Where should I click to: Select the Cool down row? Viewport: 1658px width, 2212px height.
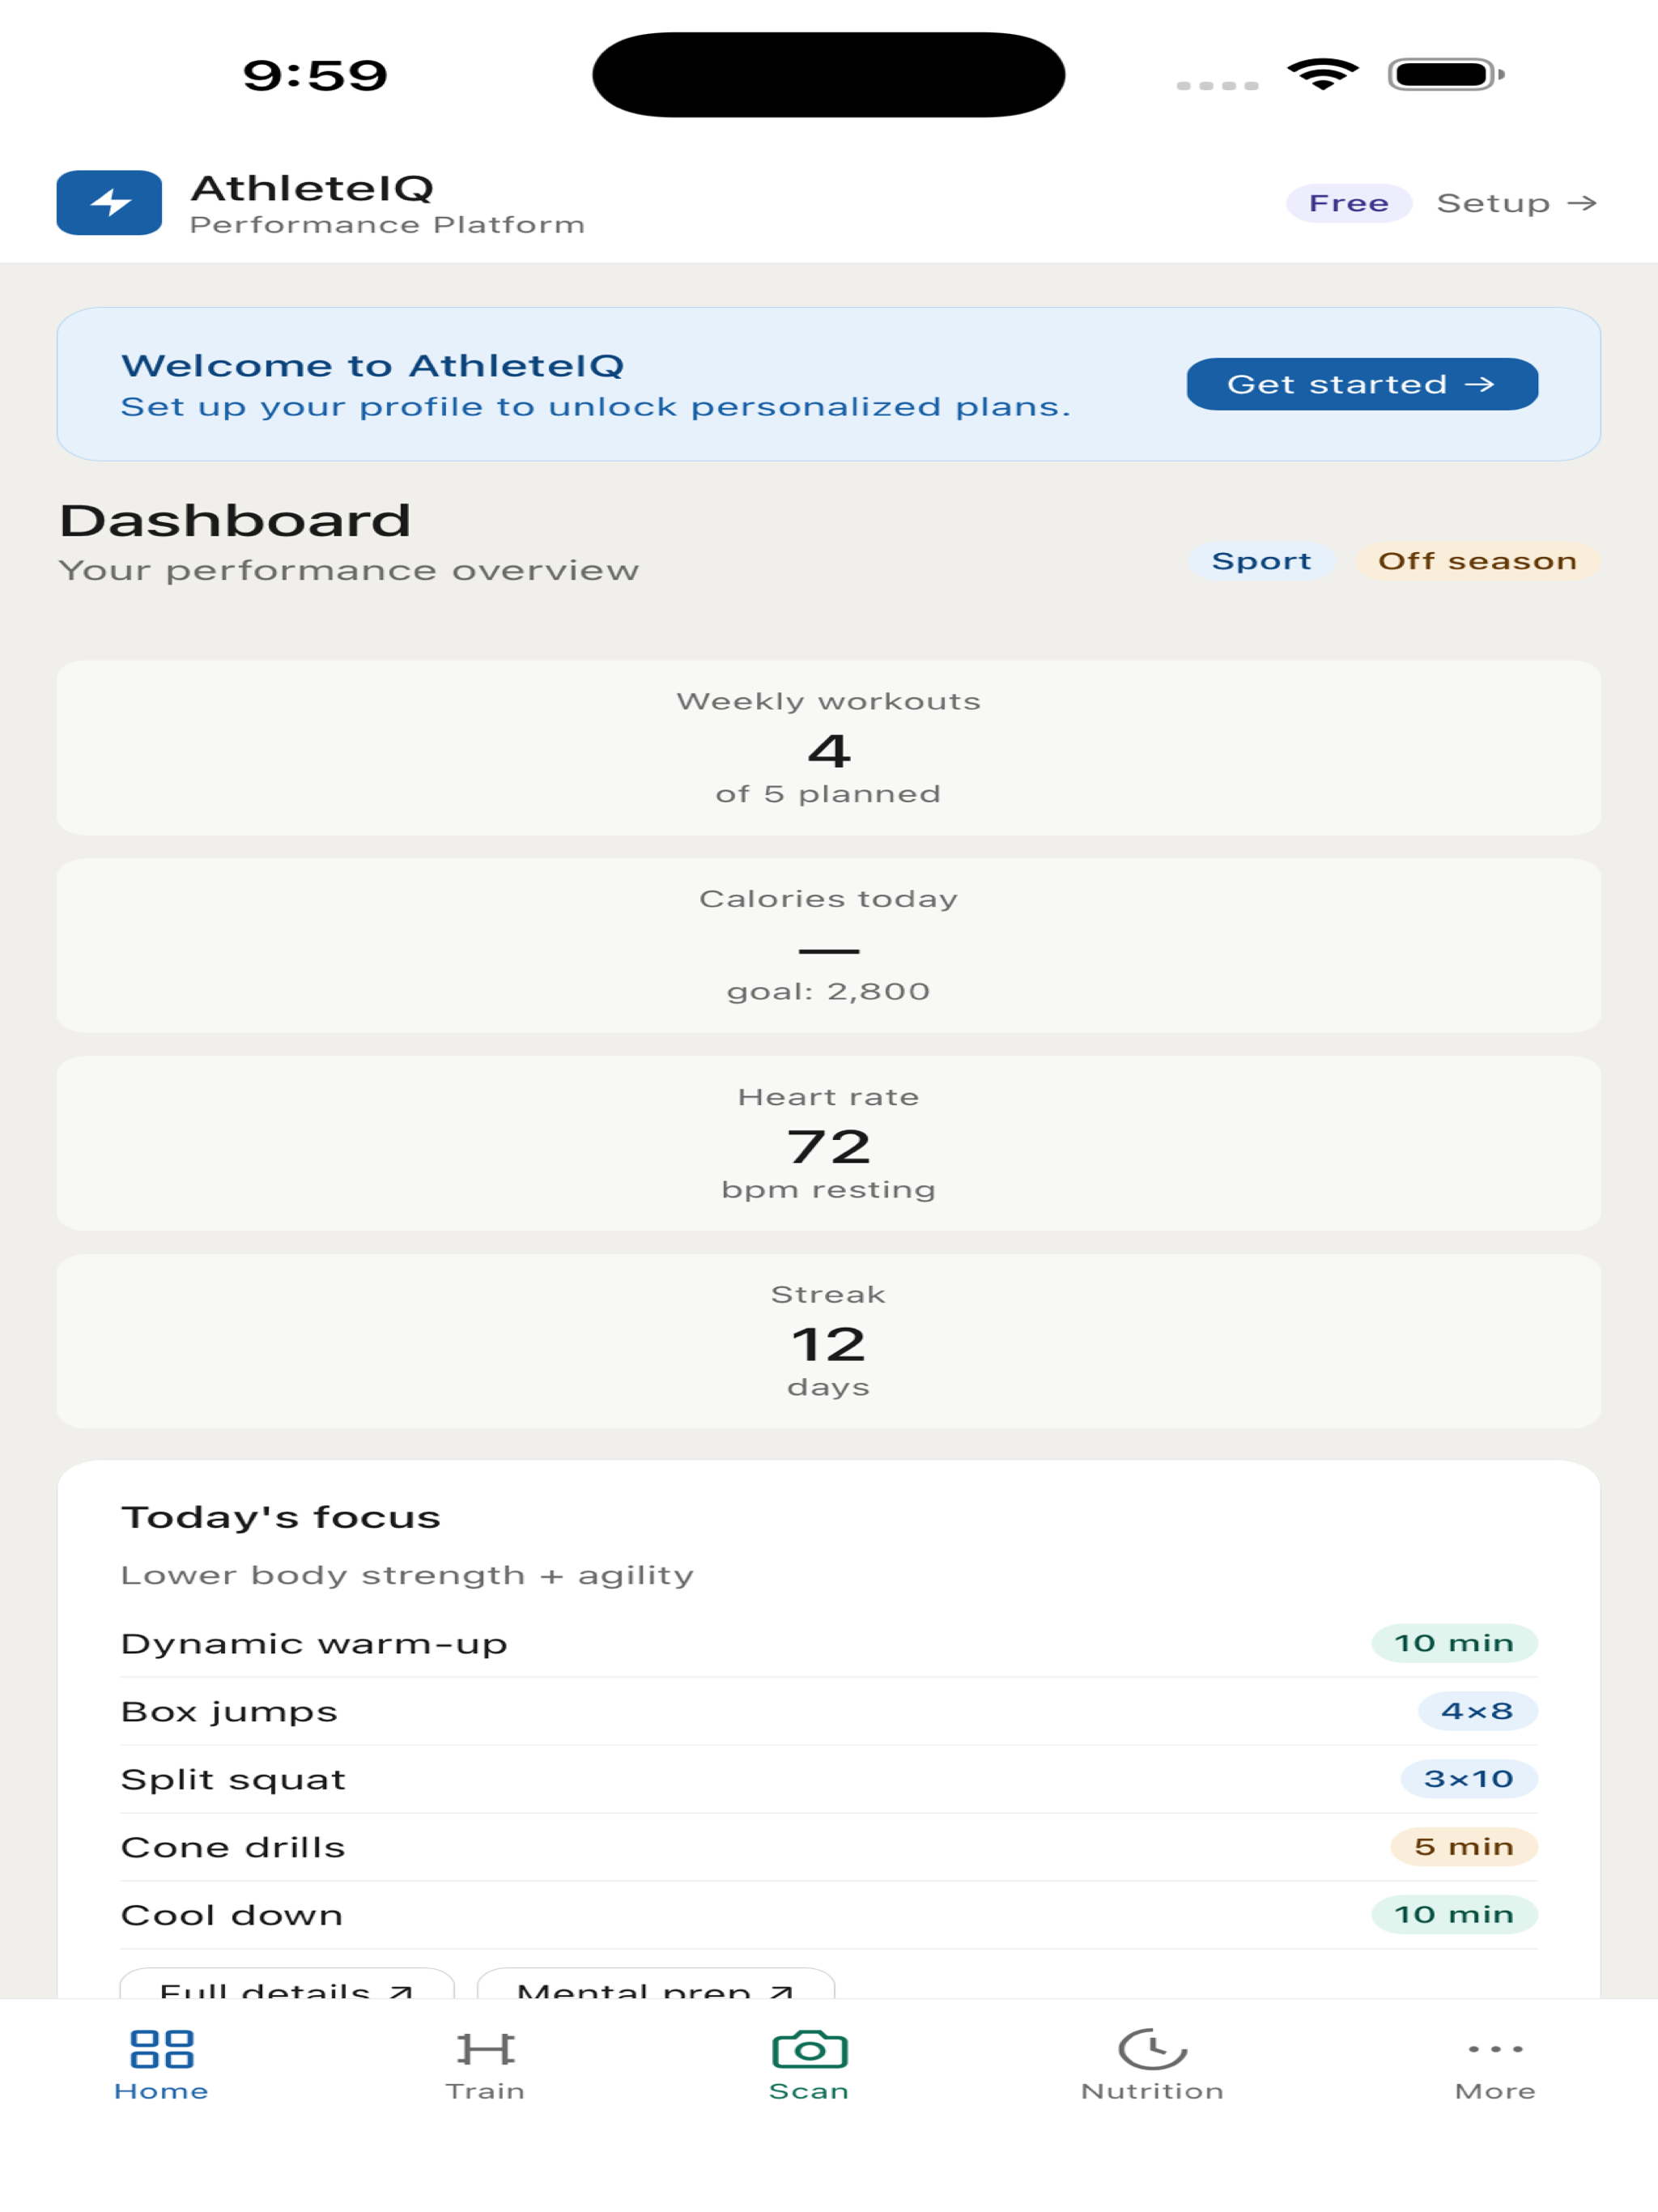(x=829, y=1915)
